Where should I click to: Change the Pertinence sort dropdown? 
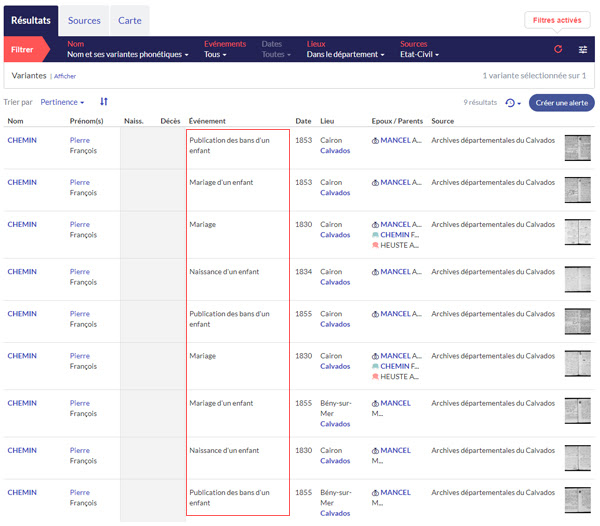62,102
